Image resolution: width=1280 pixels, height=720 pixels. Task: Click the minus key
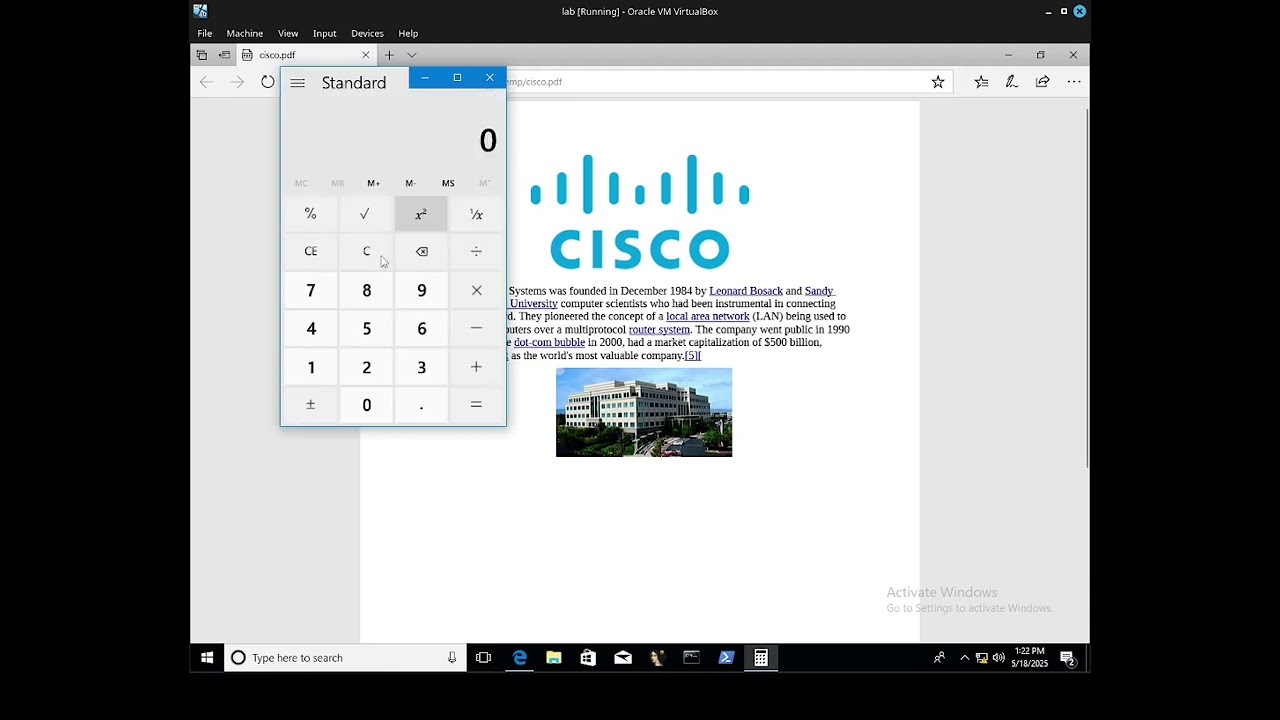(476, 328)
